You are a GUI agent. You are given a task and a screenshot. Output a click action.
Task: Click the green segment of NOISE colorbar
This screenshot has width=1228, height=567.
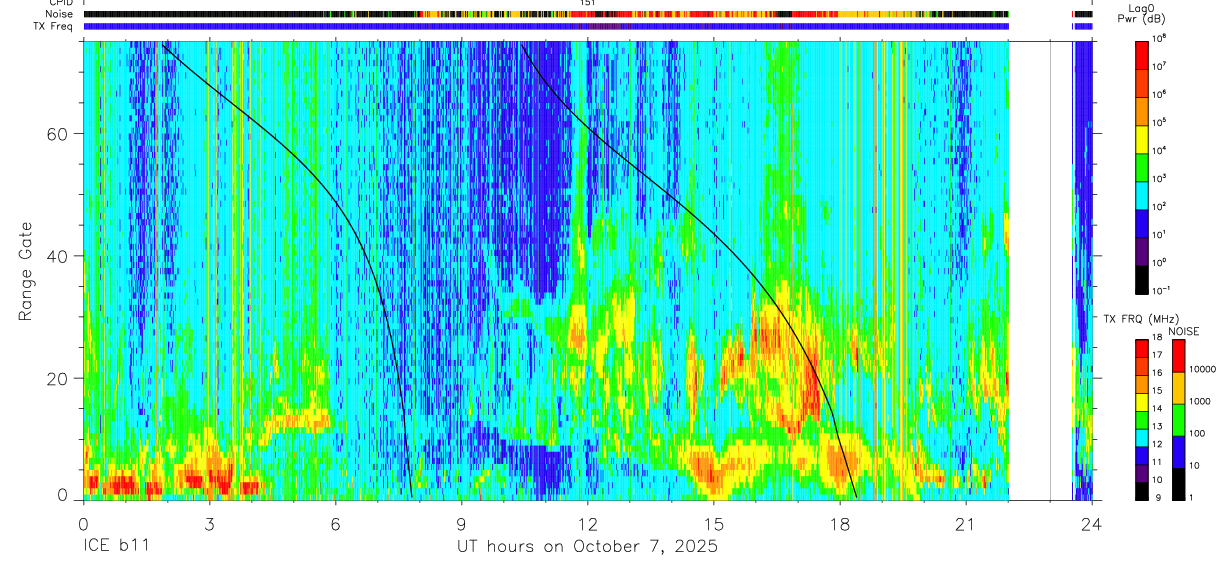point(1178,420)
